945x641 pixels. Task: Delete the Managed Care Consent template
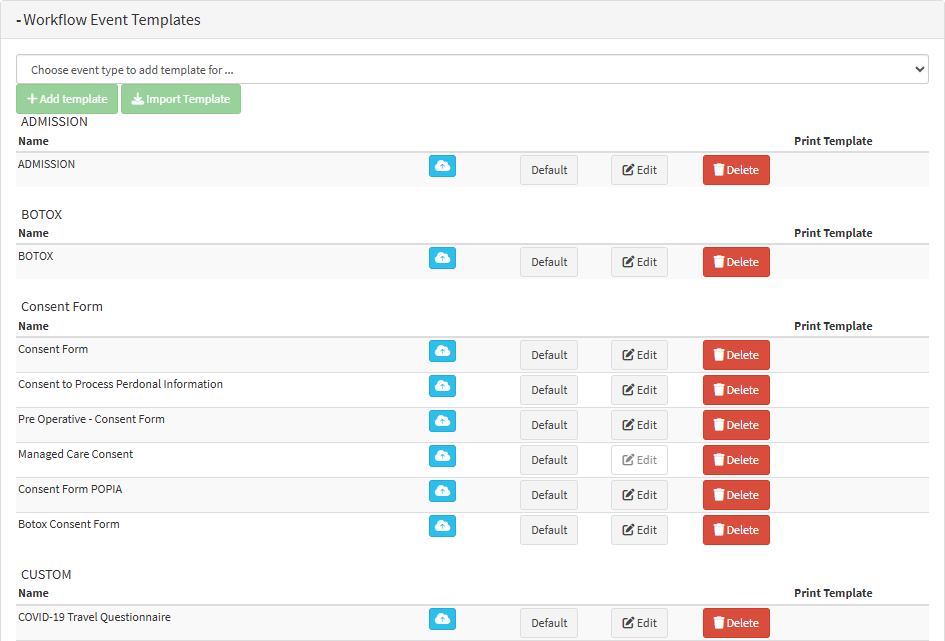click(736, 460)
